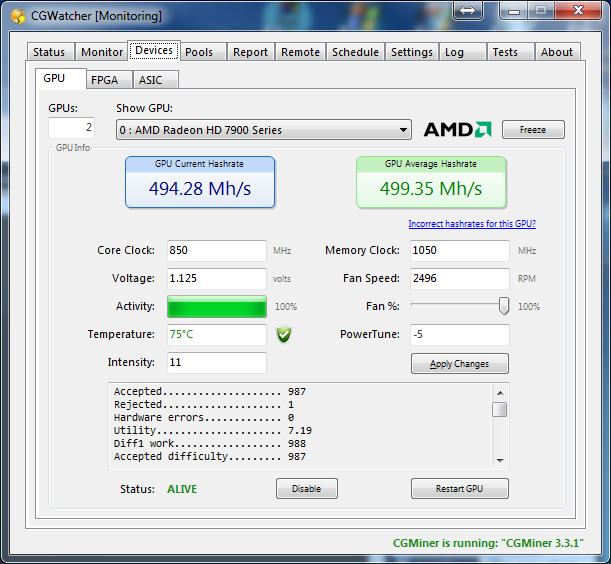This screenshot has width=611, height=564.
Task: Click the PowerTune input field
Action: (460, 334)
